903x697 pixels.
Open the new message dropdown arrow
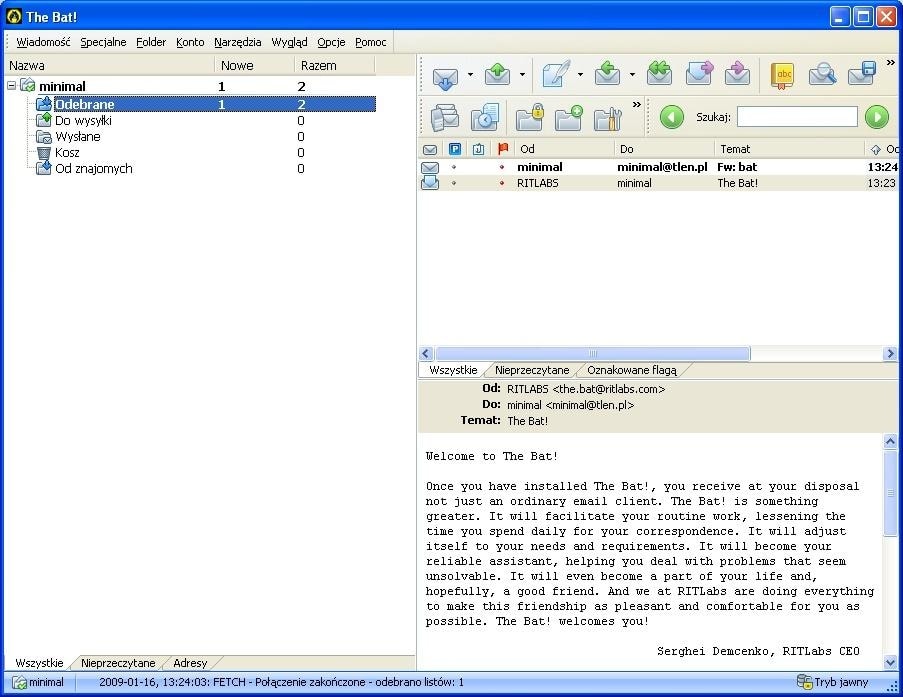coord(580,74)
